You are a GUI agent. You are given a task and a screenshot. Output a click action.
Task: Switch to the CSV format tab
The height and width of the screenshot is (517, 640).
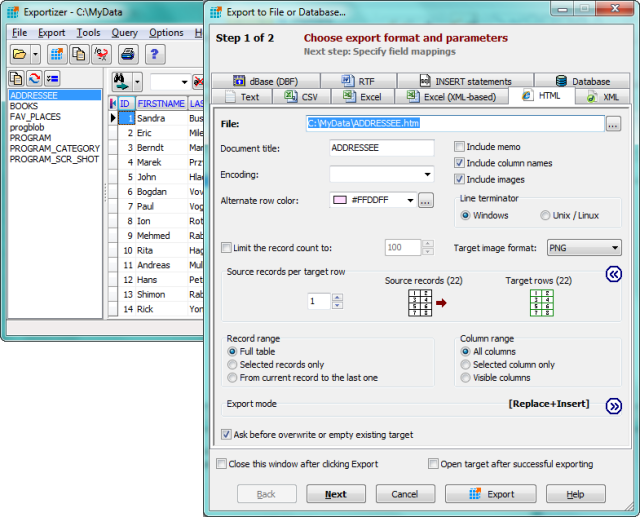click(x=303, y=97)
